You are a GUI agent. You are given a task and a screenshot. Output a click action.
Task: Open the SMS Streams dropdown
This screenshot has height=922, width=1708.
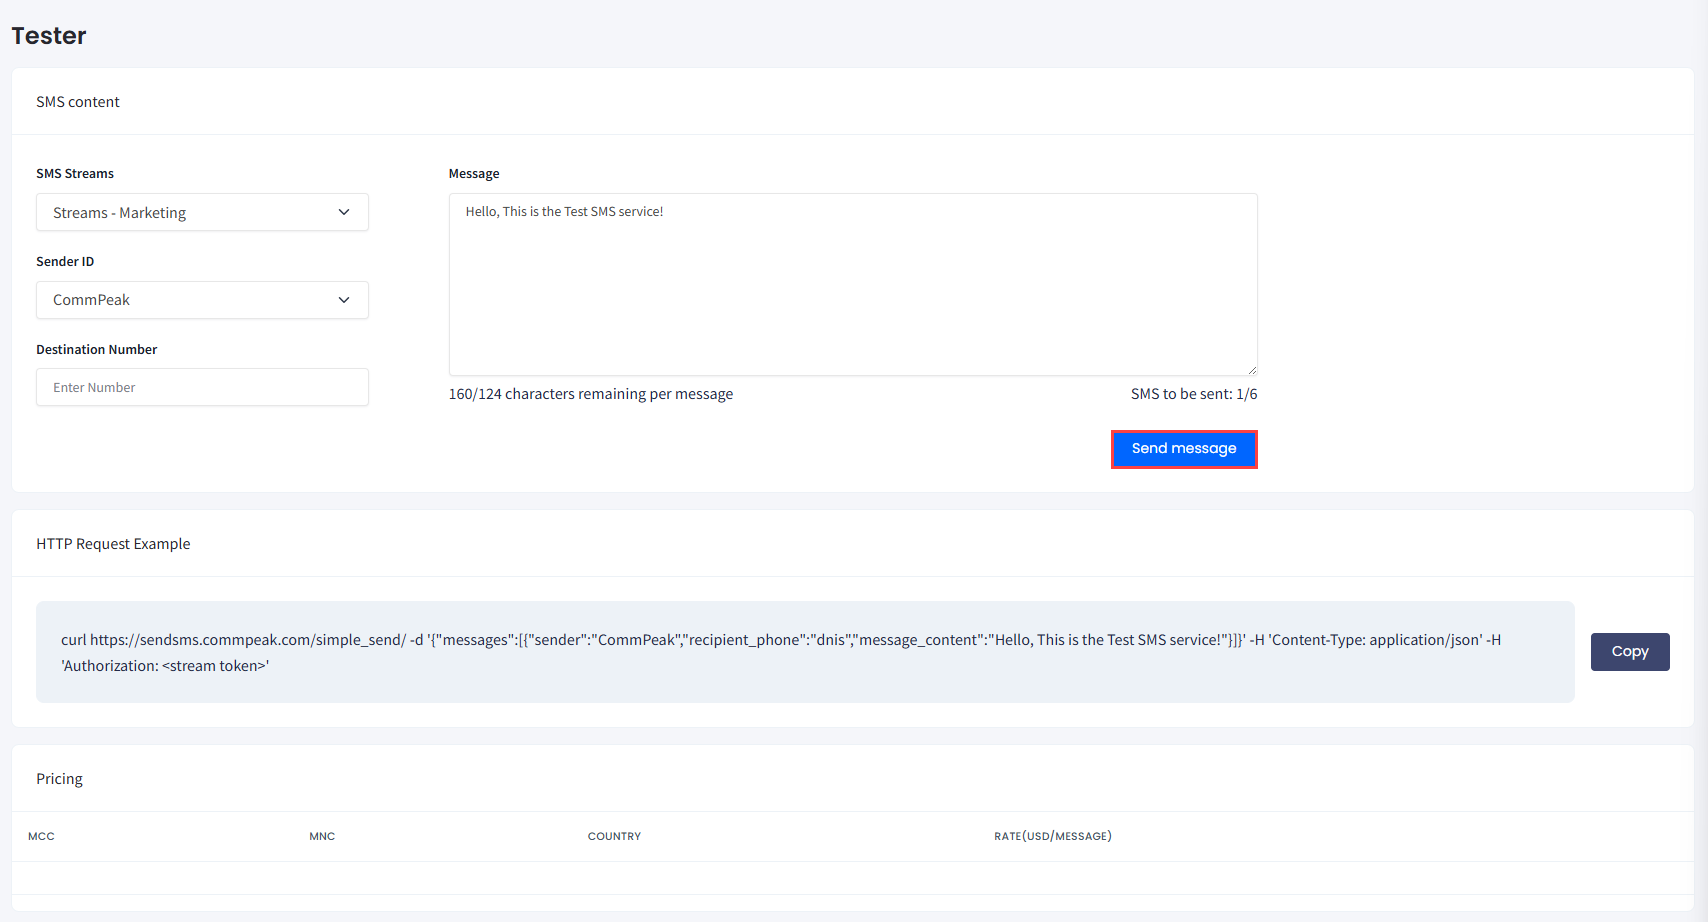click(202, 212)
